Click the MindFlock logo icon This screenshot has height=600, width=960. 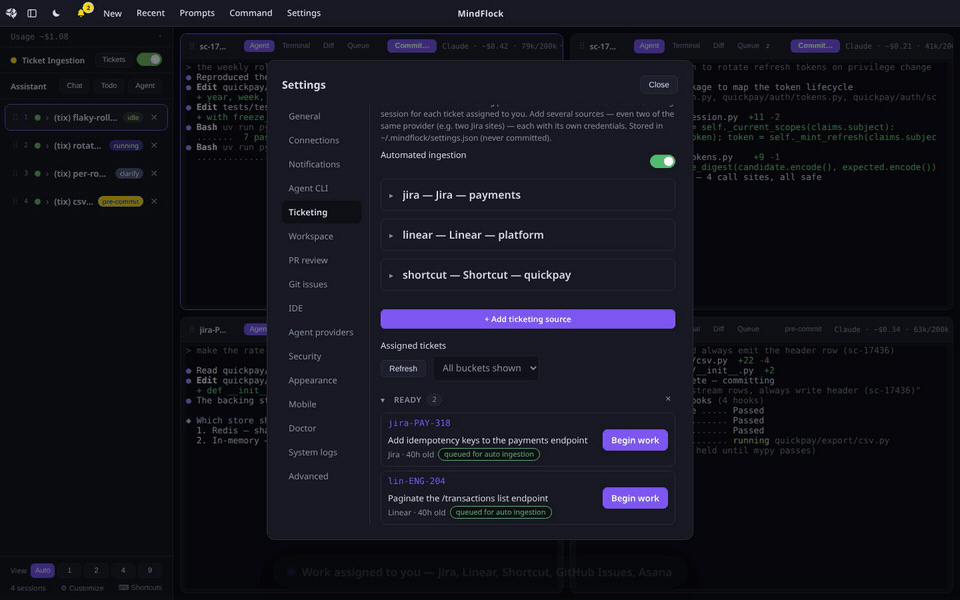[11, 13]
